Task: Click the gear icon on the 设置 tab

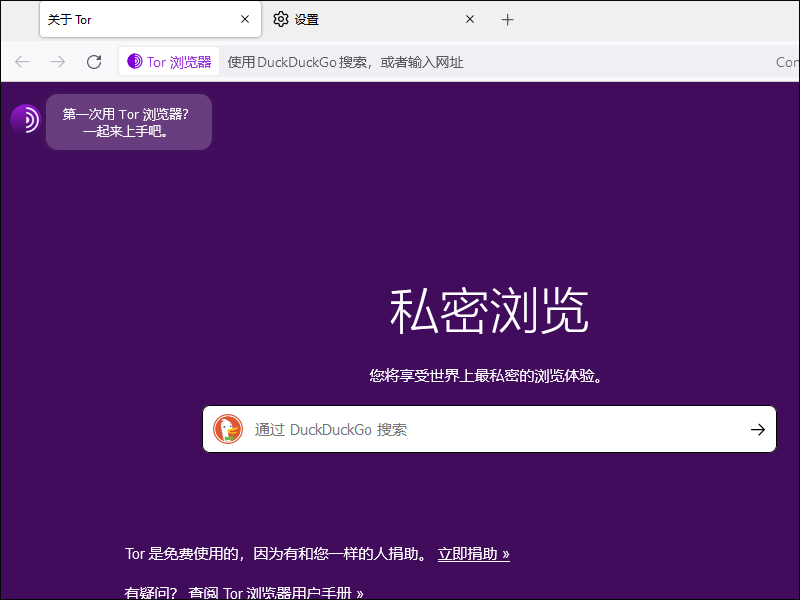Action: pyautogui.click(x=281, y=19)
